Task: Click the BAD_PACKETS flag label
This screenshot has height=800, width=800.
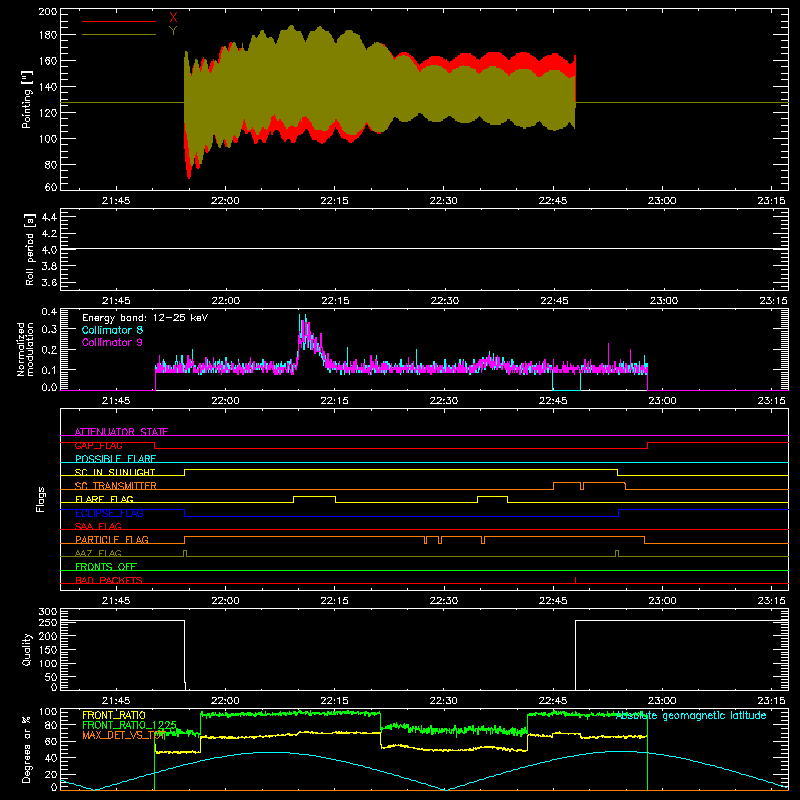Action: pyautogui.click(x=109, y=580)
